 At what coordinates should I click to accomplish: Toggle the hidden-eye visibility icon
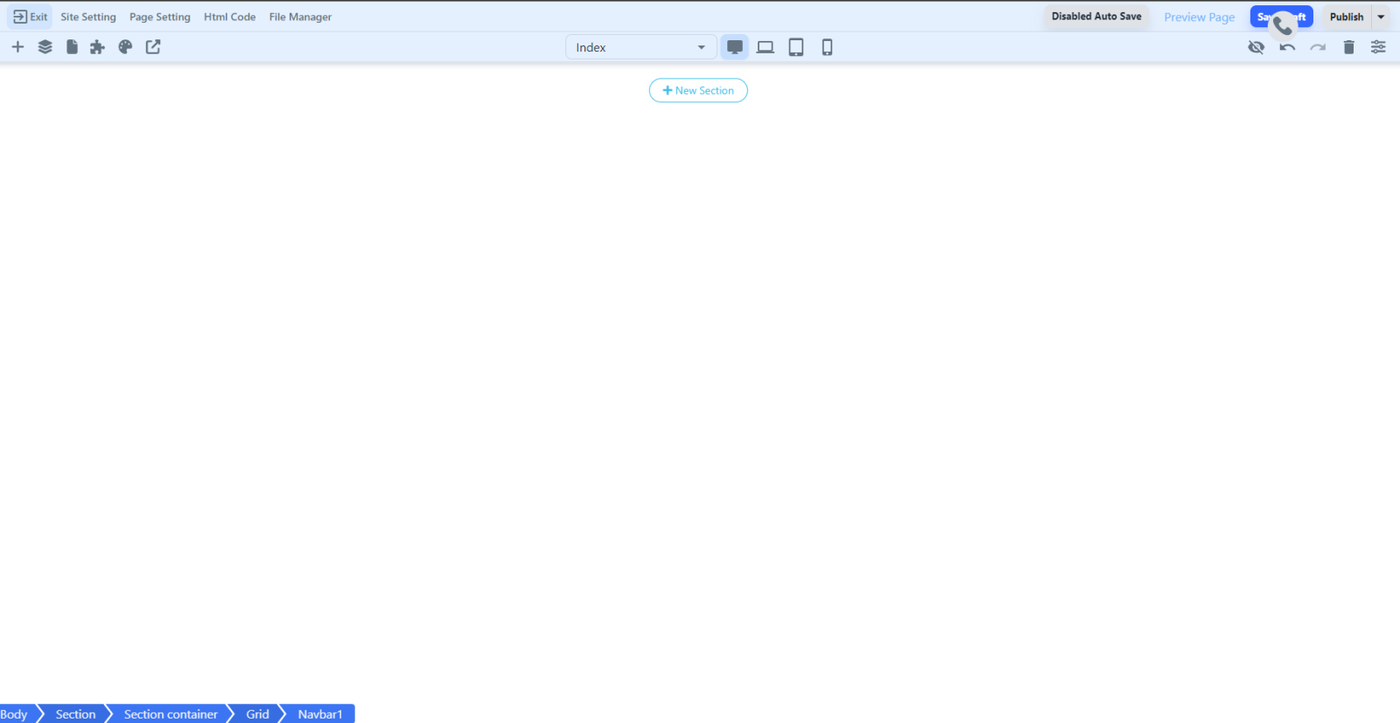pos(1256,47)
